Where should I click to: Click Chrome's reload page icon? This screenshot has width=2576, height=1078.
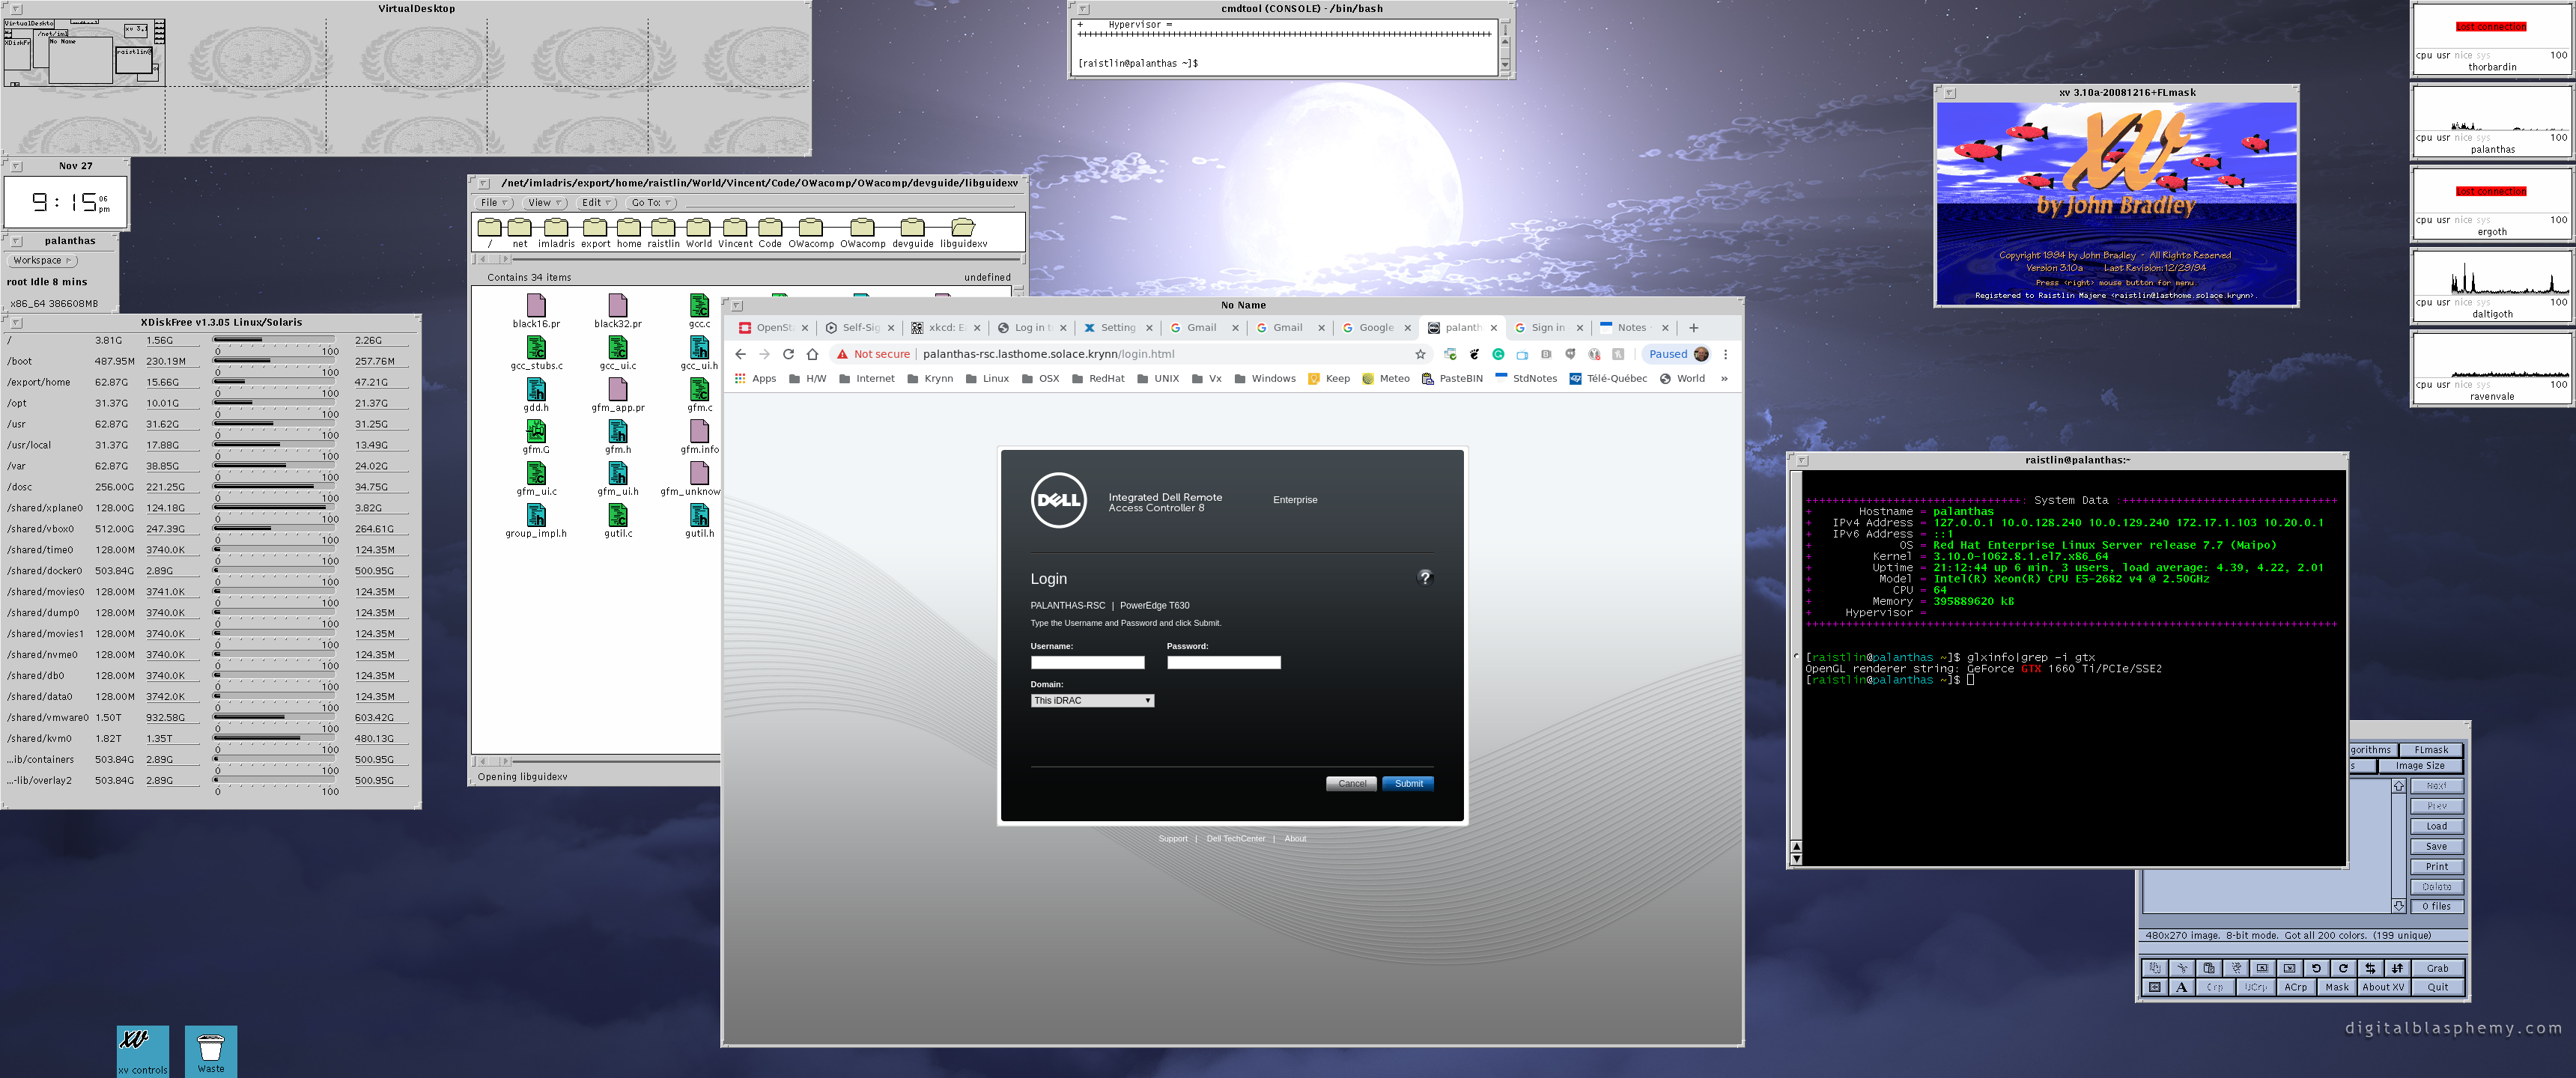click(x=788, y=354)
